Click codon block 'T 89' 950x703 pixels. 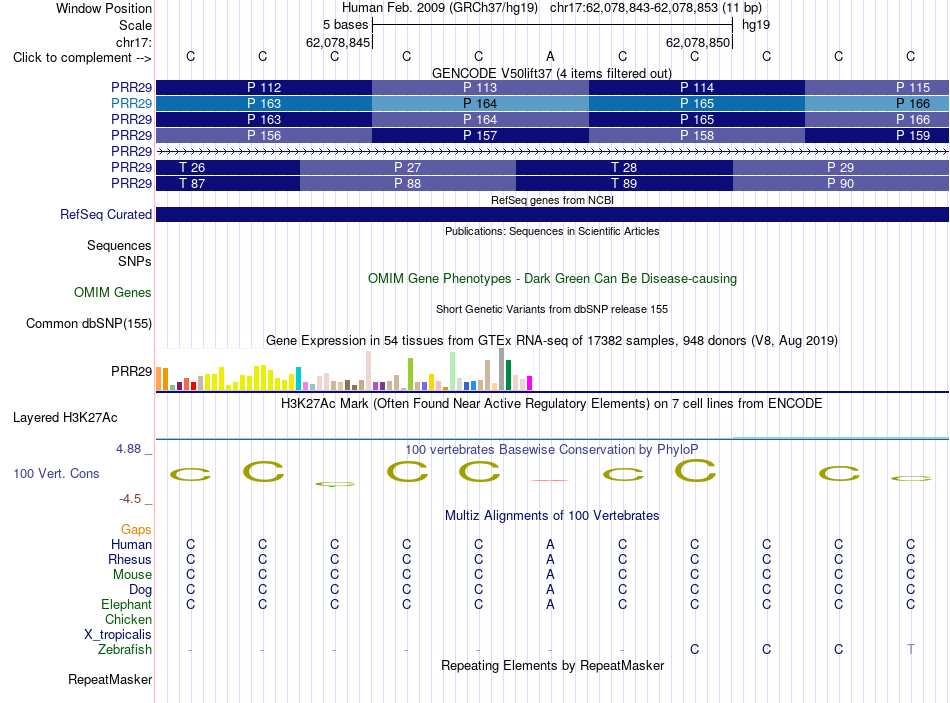(x=625, y=184)
